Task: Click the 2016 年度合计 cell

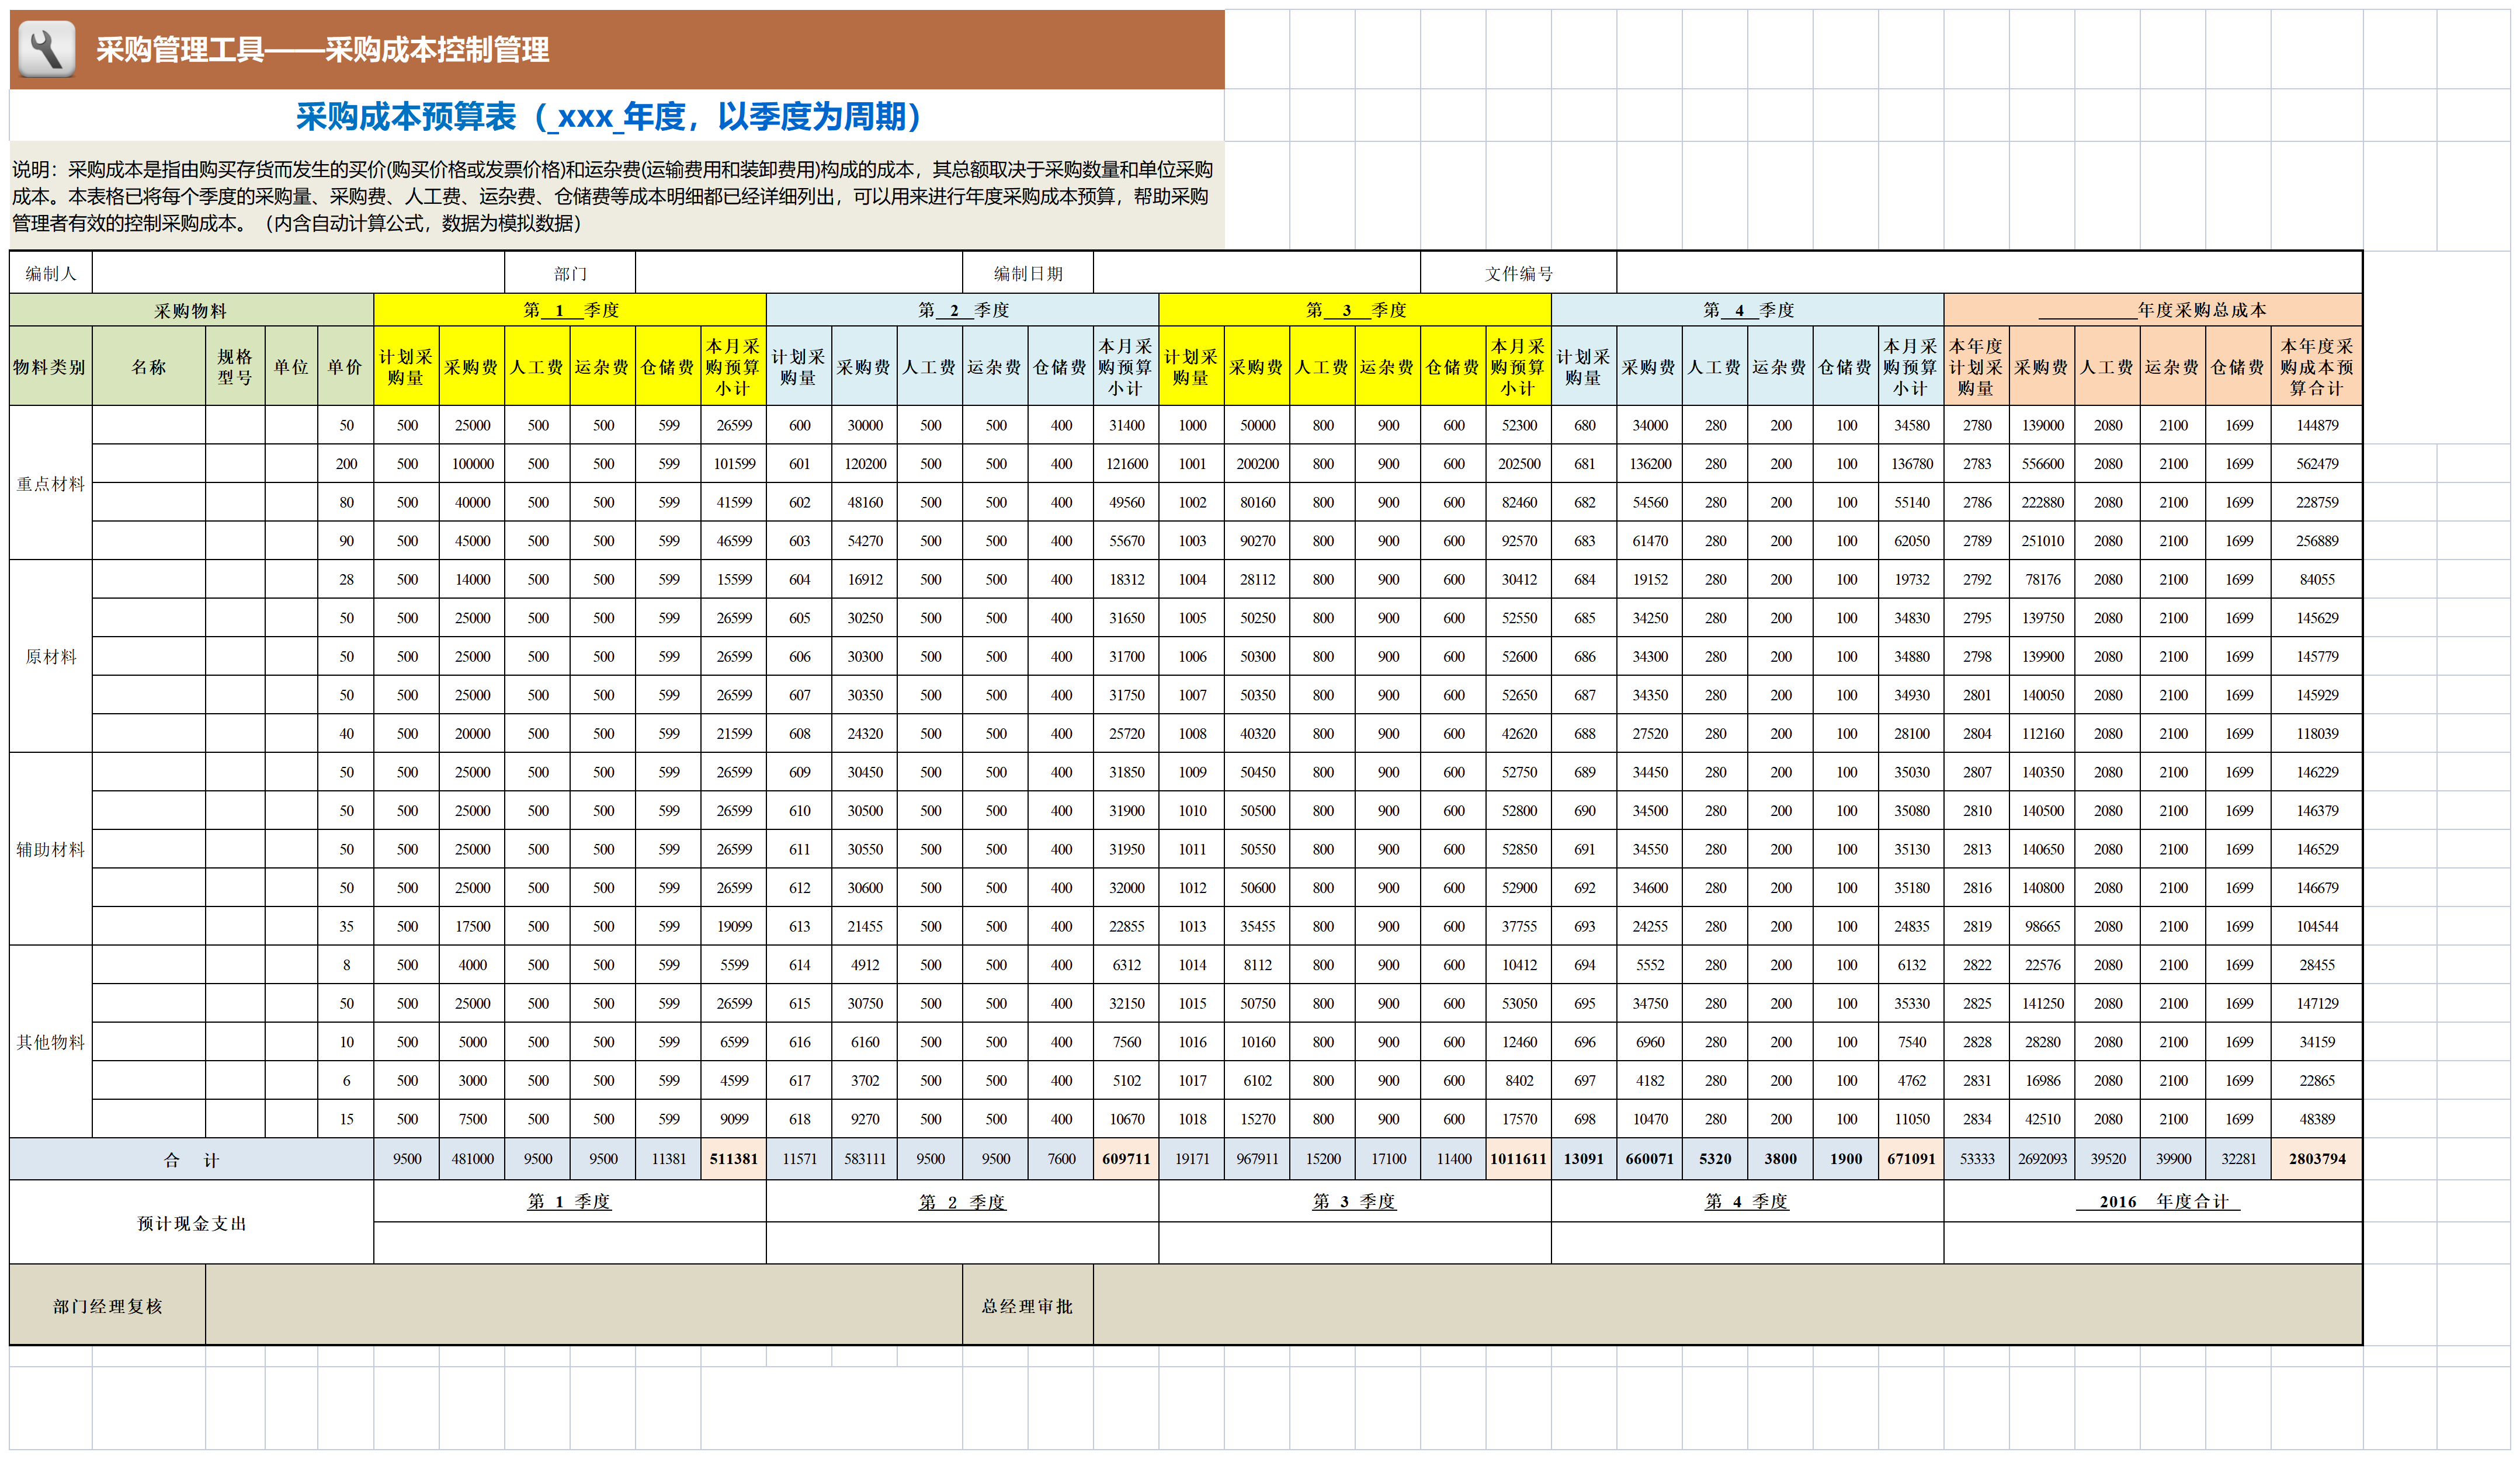Action: pos(2153,1202)
